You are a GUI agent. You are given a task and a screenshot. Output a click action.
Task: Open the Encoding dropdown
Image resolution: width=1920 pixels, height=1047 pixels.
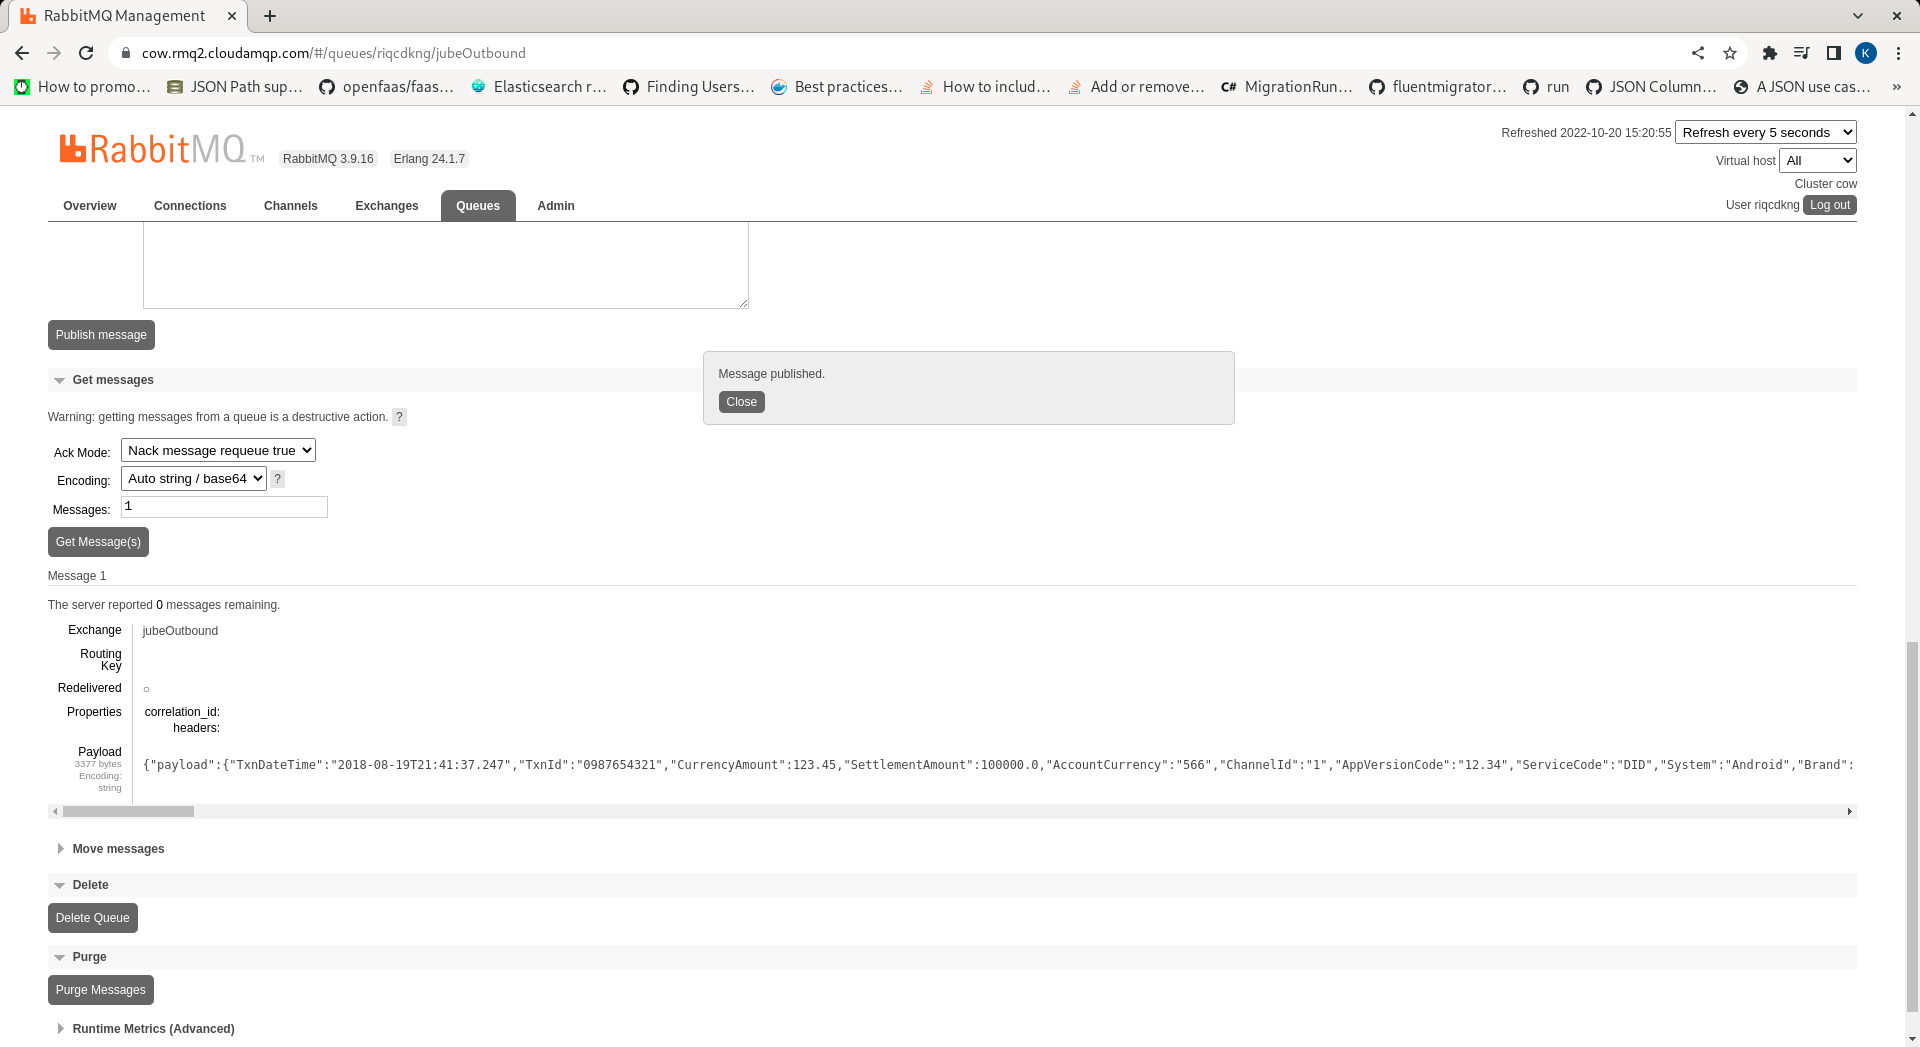pos(194,478)
